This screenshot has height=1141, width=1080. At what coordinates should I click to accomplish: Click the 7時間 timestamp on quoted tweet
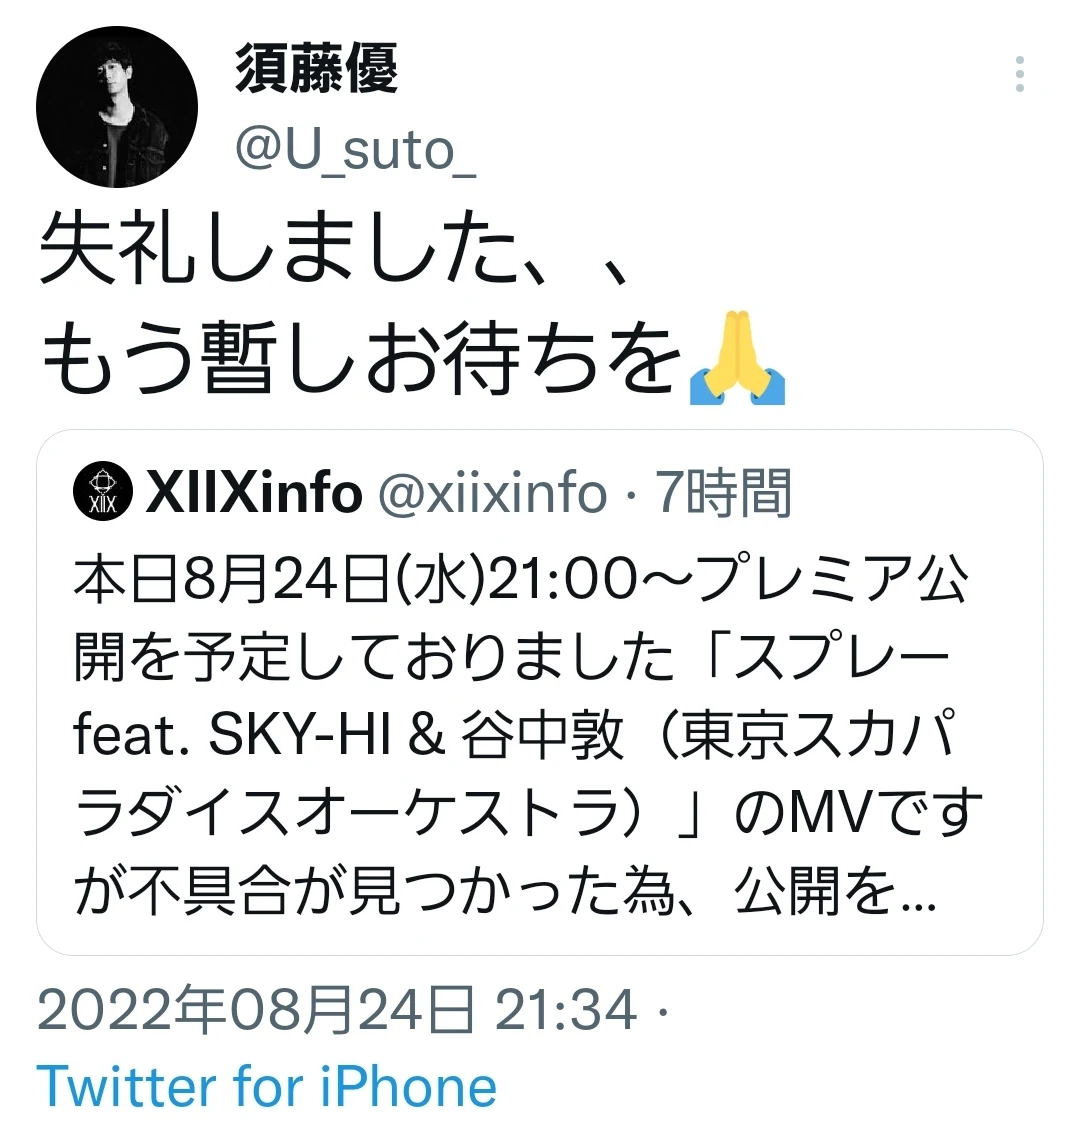[x=723, y=493]
